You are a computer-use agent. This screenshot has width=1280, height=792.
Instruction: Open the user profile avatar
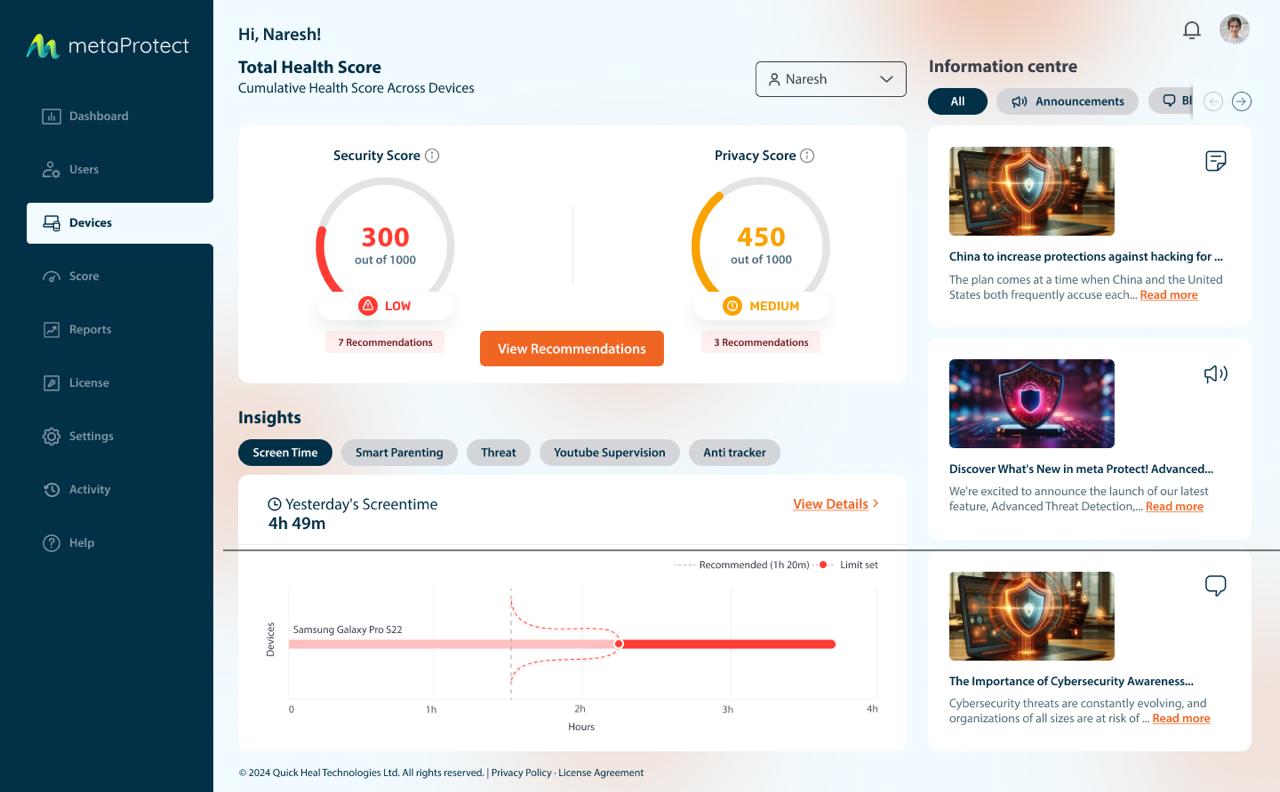(x=1234, y=29)
